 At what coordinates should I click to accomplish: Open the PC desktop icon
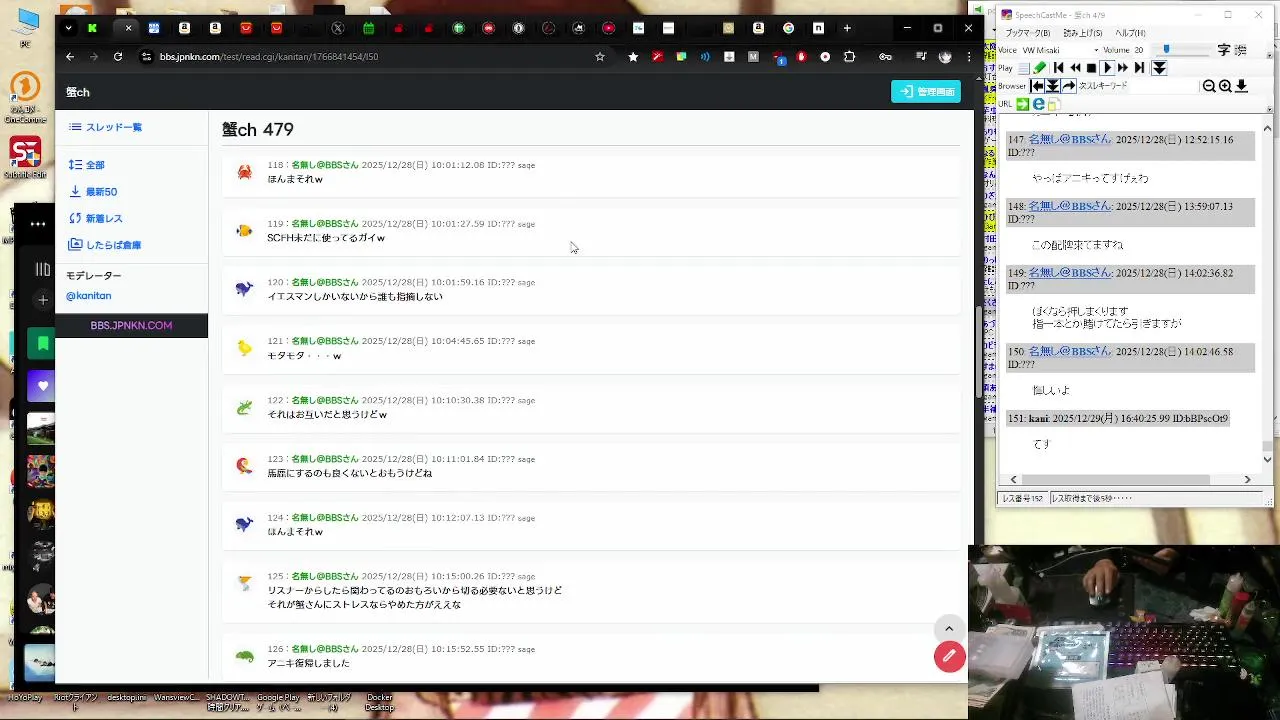click(x=26, y=30)
